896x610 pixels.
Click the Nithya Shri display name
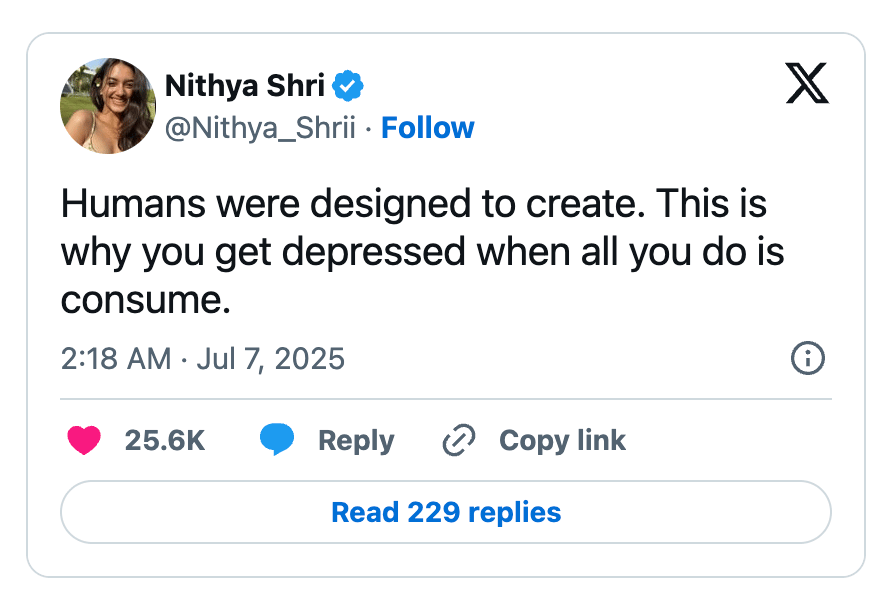pyautogui.click(x=244, y=87)
